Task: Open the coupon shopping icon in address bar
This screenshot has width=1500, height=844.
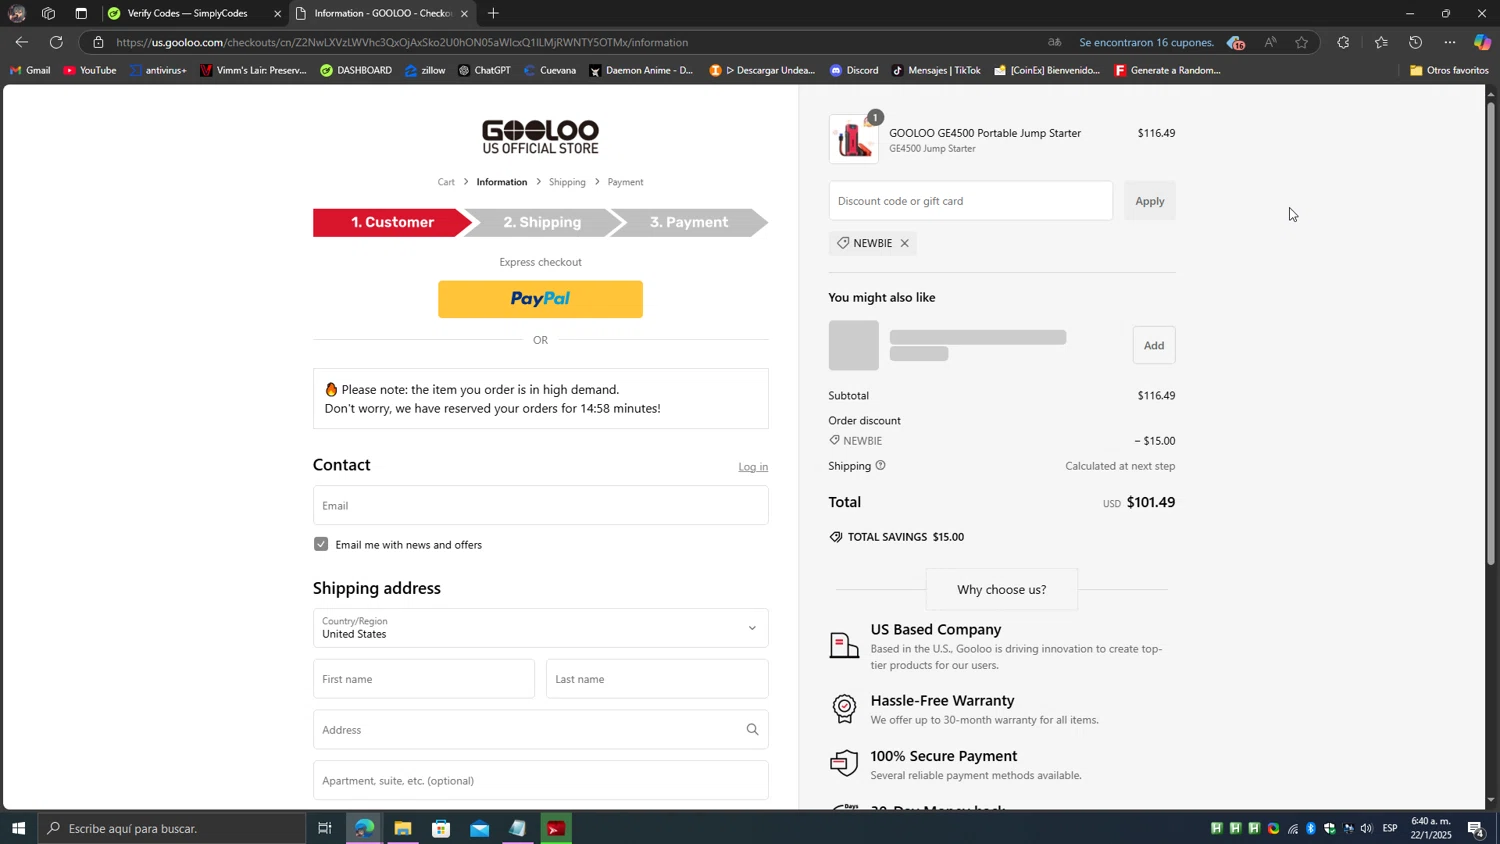Action: point(1236,42)
